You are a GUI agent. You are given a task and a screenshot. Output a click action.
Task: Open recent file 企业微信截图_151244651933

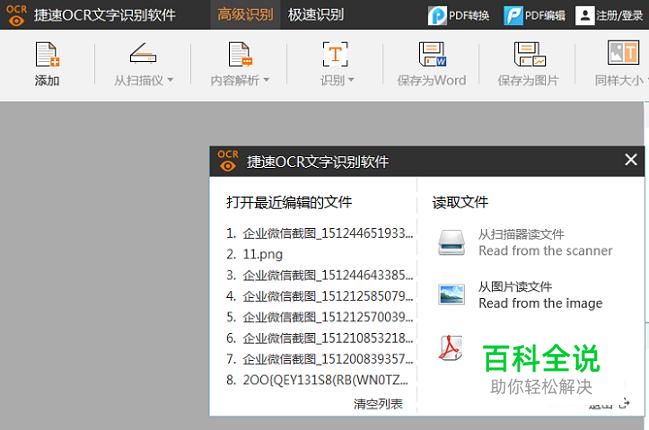pyautogui.click(x=320, y=233)
